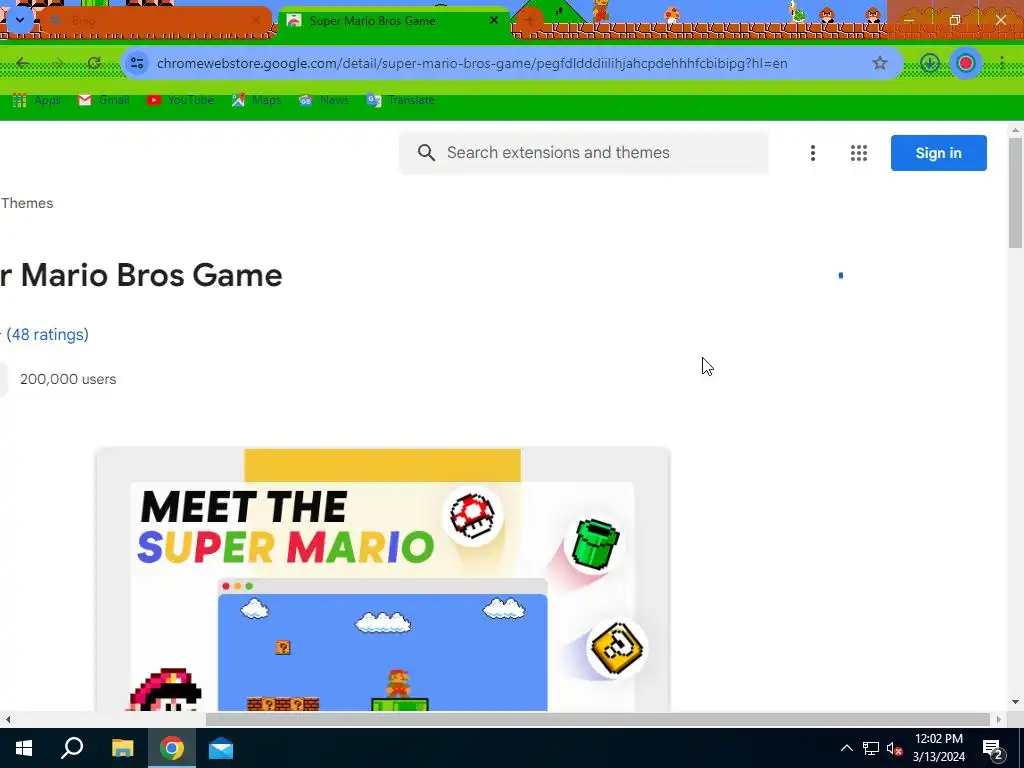Open the red Chrome profile avatar
This screenshot has height=768, width=1024.
966,63
